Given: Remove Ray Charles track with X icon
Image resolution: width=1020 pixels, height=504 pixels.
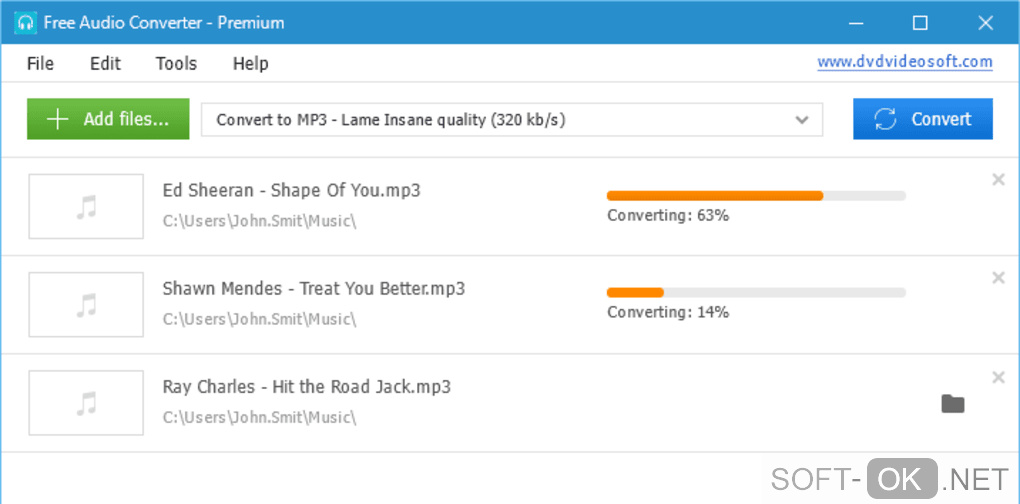Looking at the screenshot, I should pyautogui.click(x=997, y=377).
